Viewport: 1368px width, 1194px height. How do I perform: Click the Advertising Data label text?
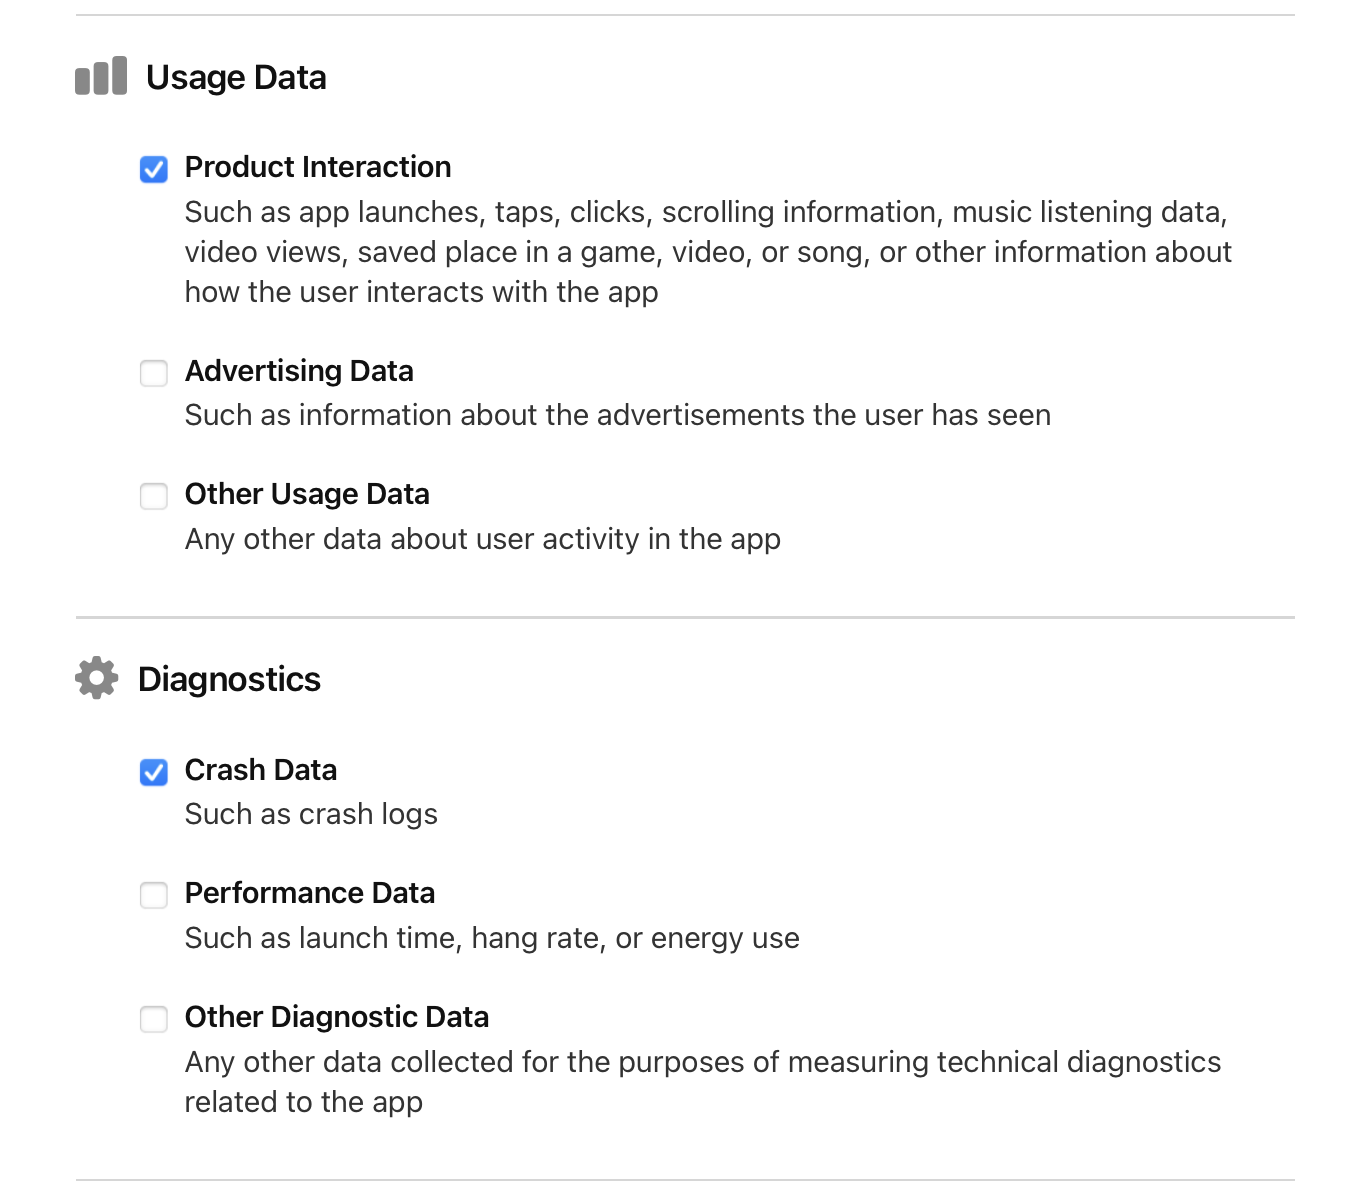tap(298, 371)
